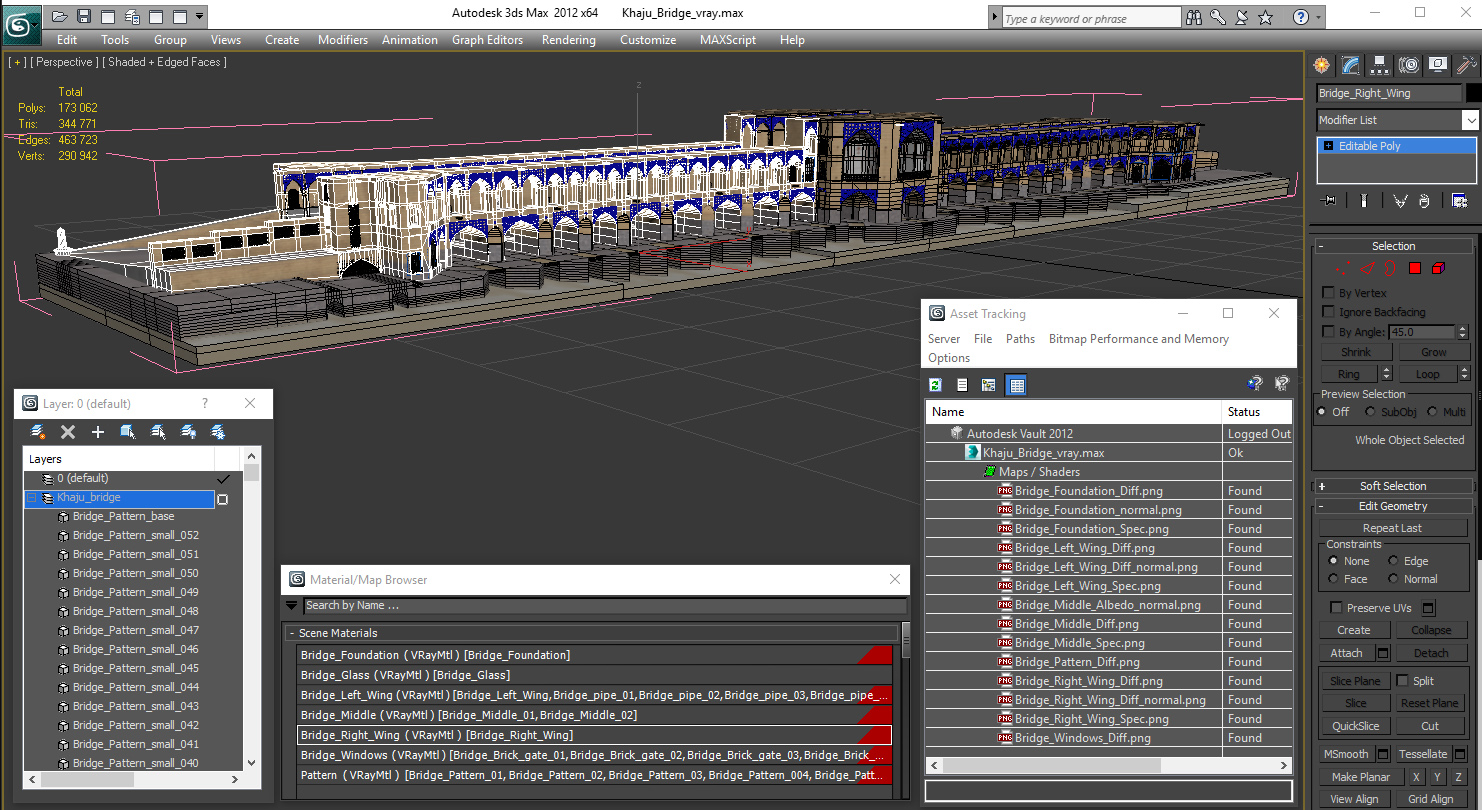Collapse the Scene Materials group

tap(292, 633)
